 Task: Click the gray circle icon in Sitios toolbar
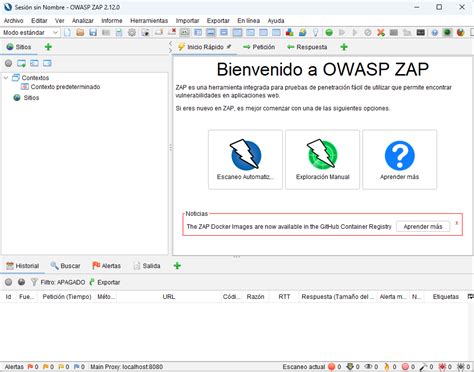[8, 63]
